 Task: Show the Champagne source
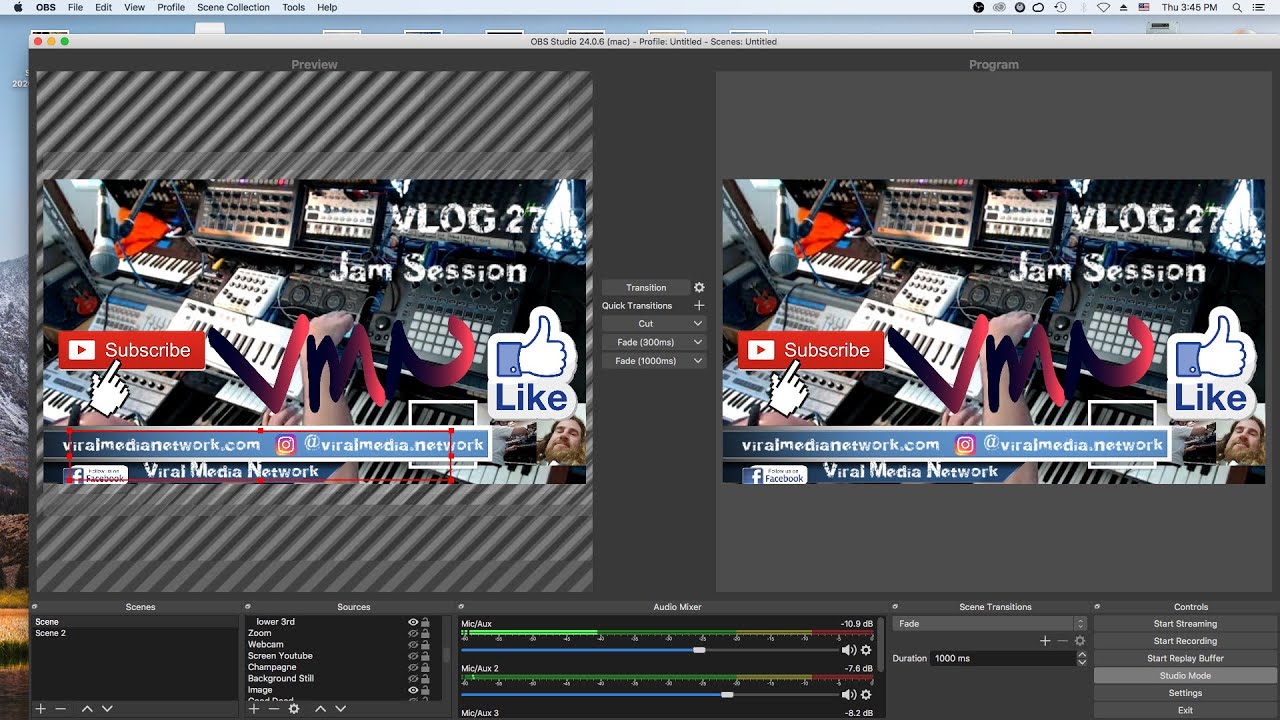point(412,667)
